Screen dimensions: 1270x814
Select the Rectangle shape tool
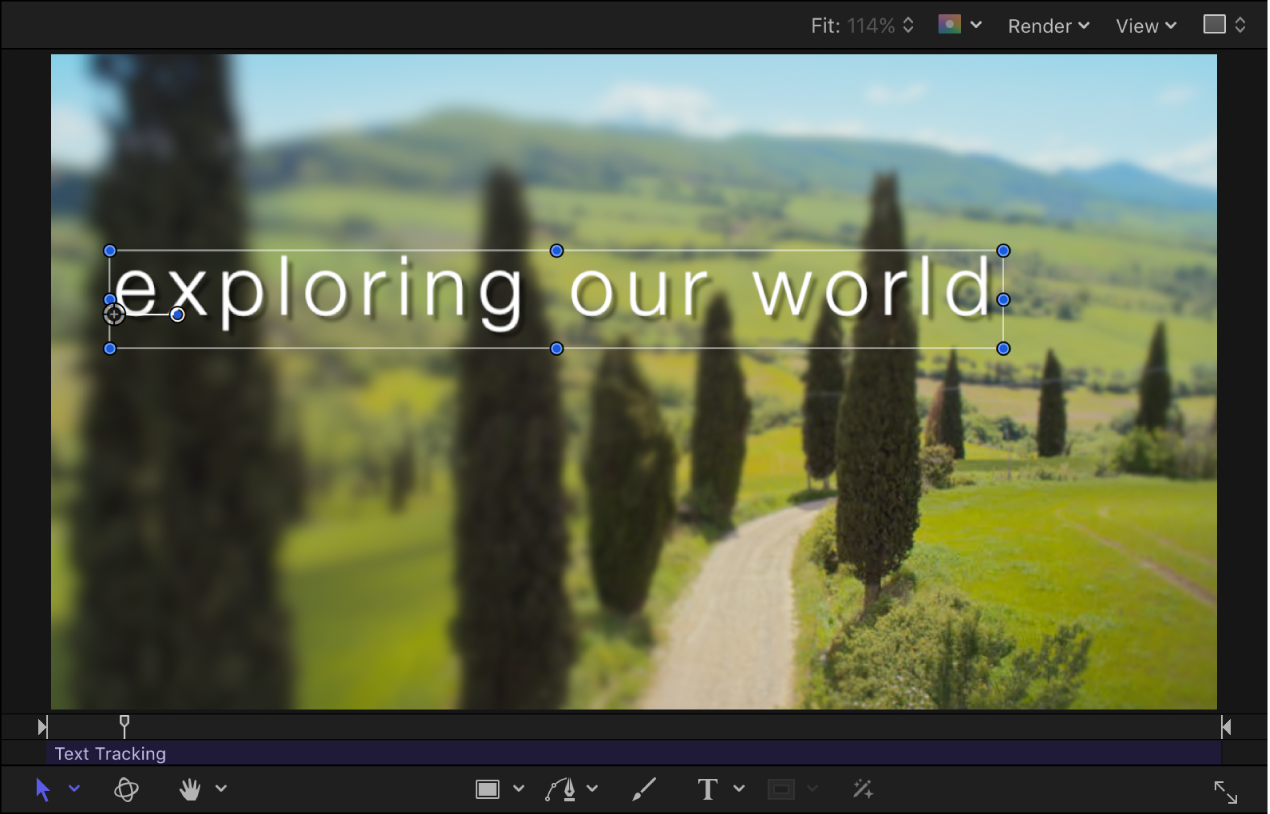(488, 789)
